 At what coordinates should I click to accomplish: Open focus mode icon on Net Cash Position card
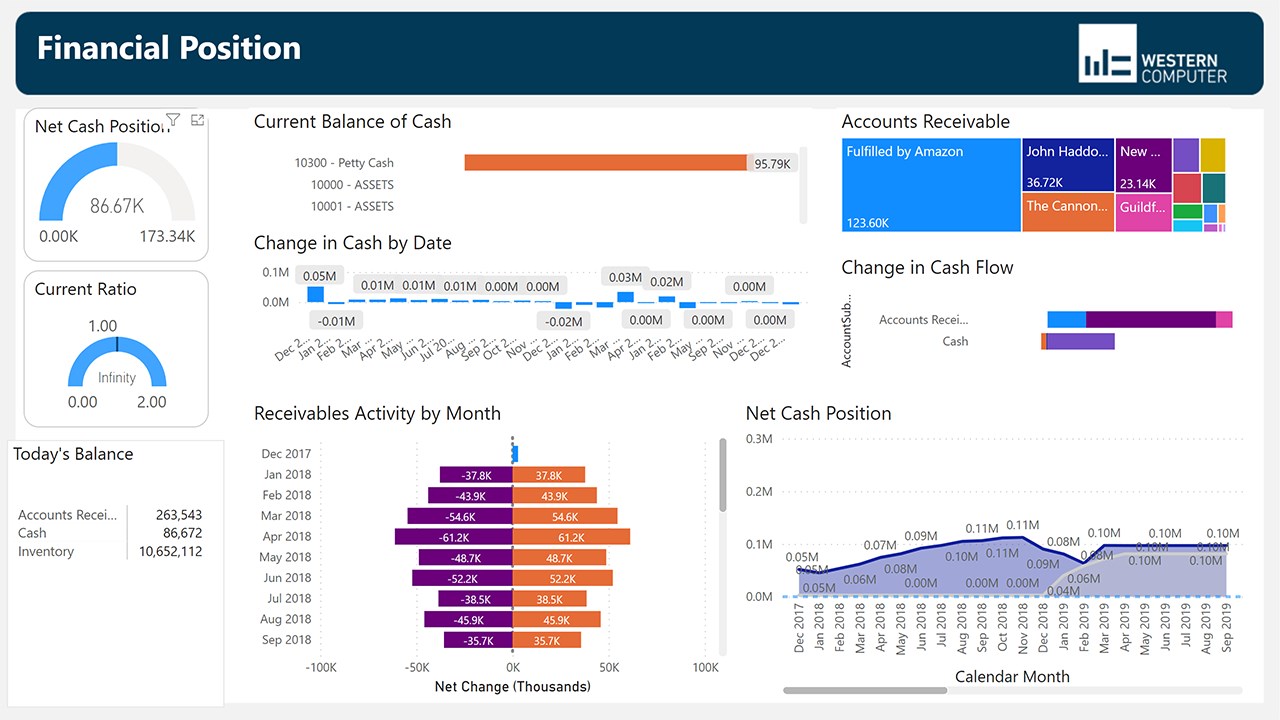point(197,120)
